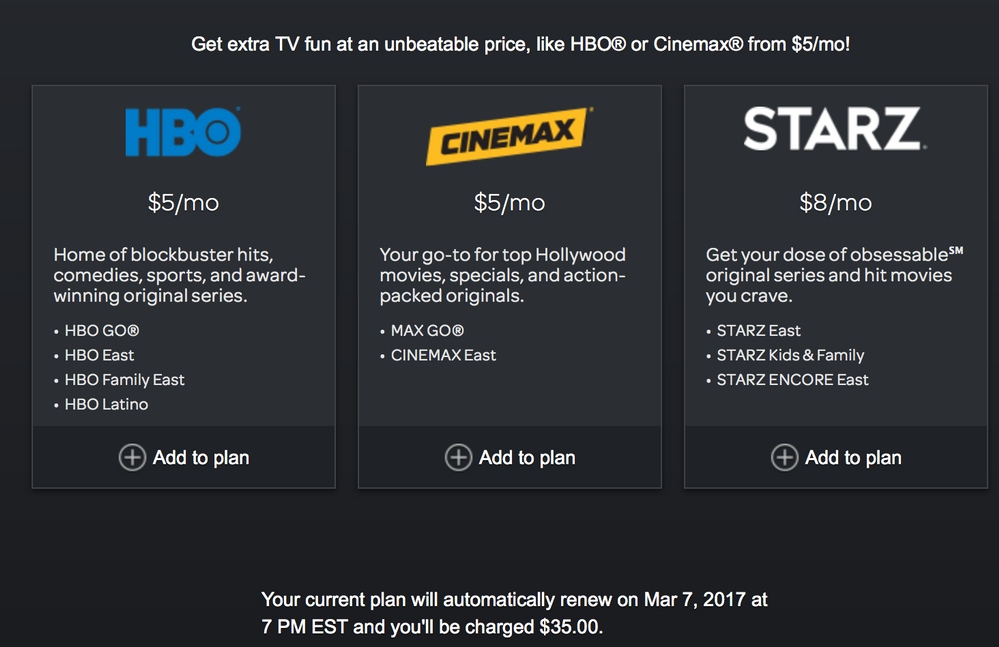The image size is (999, 647).
Task: Add STARZ to plan
Action: click(x=836, y=457)
